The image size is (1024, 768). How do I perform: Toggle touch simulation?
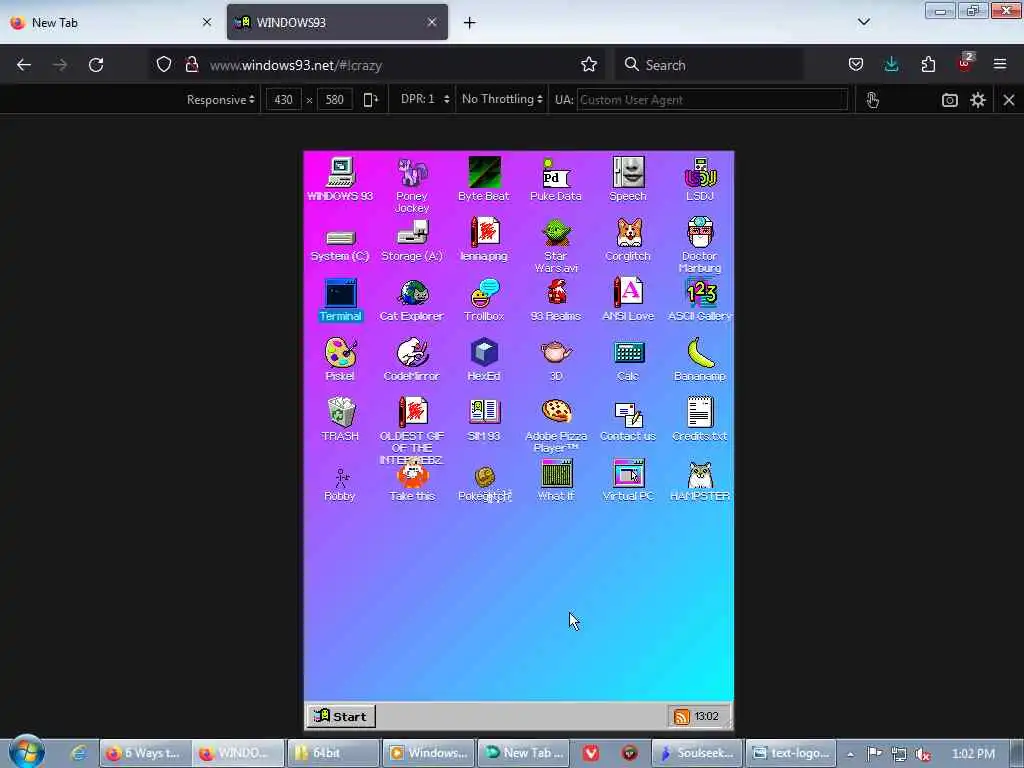pos(872,100)
